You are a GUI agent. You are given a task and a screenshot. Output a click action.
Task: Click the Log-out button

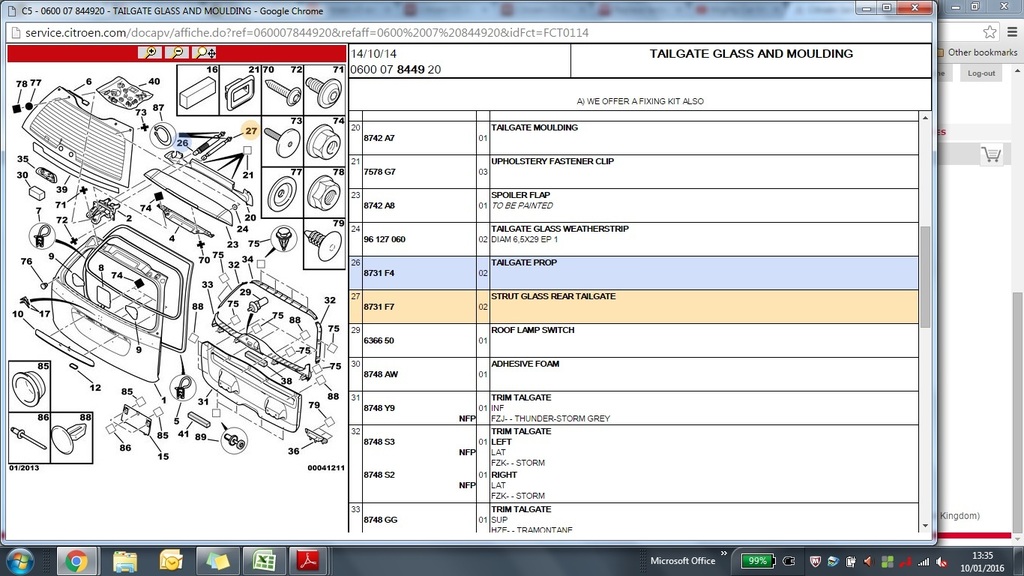tap(981, 73)
